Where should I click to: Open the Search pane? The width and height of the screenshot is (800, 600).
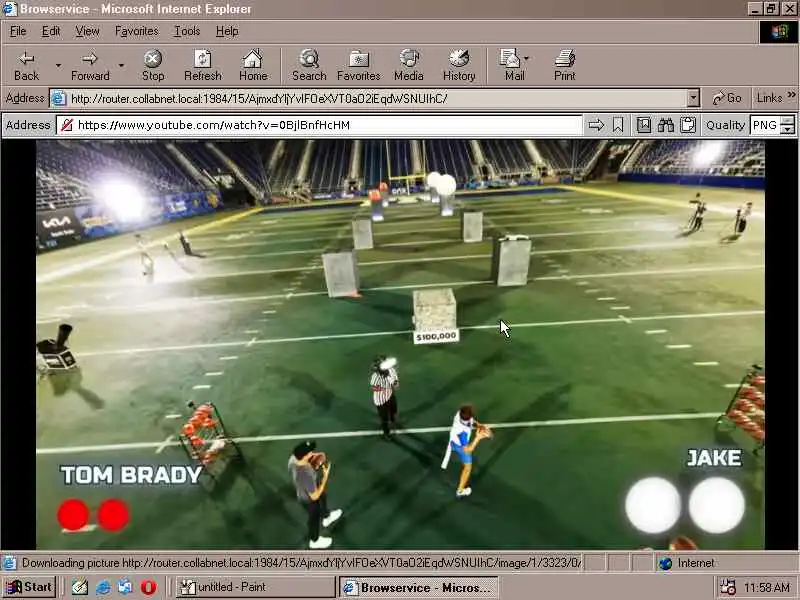click(x=309, y=66)
